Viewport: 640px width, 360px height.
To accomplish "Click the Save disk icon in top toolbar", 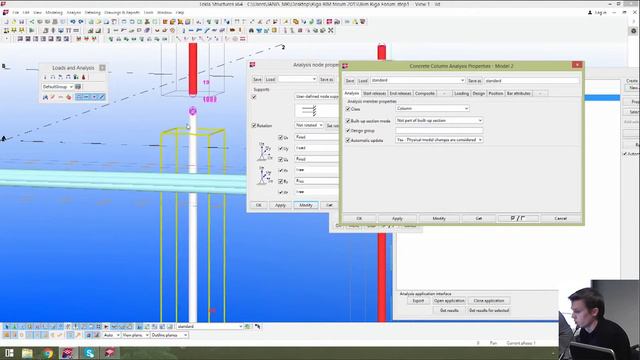I will point(22,22).
